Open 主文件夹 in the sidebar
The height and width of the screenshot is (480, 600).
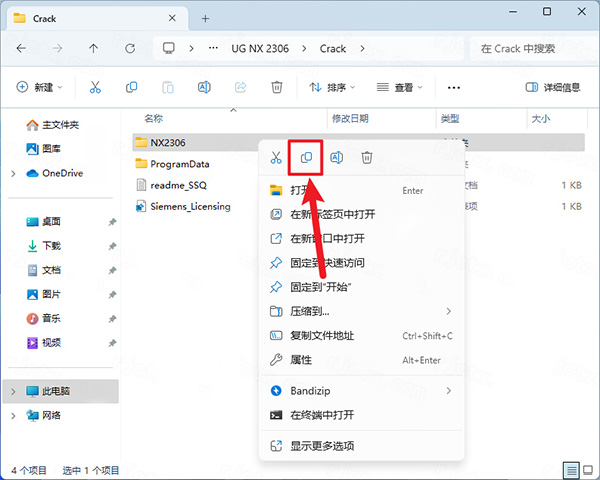pos(52,125)
